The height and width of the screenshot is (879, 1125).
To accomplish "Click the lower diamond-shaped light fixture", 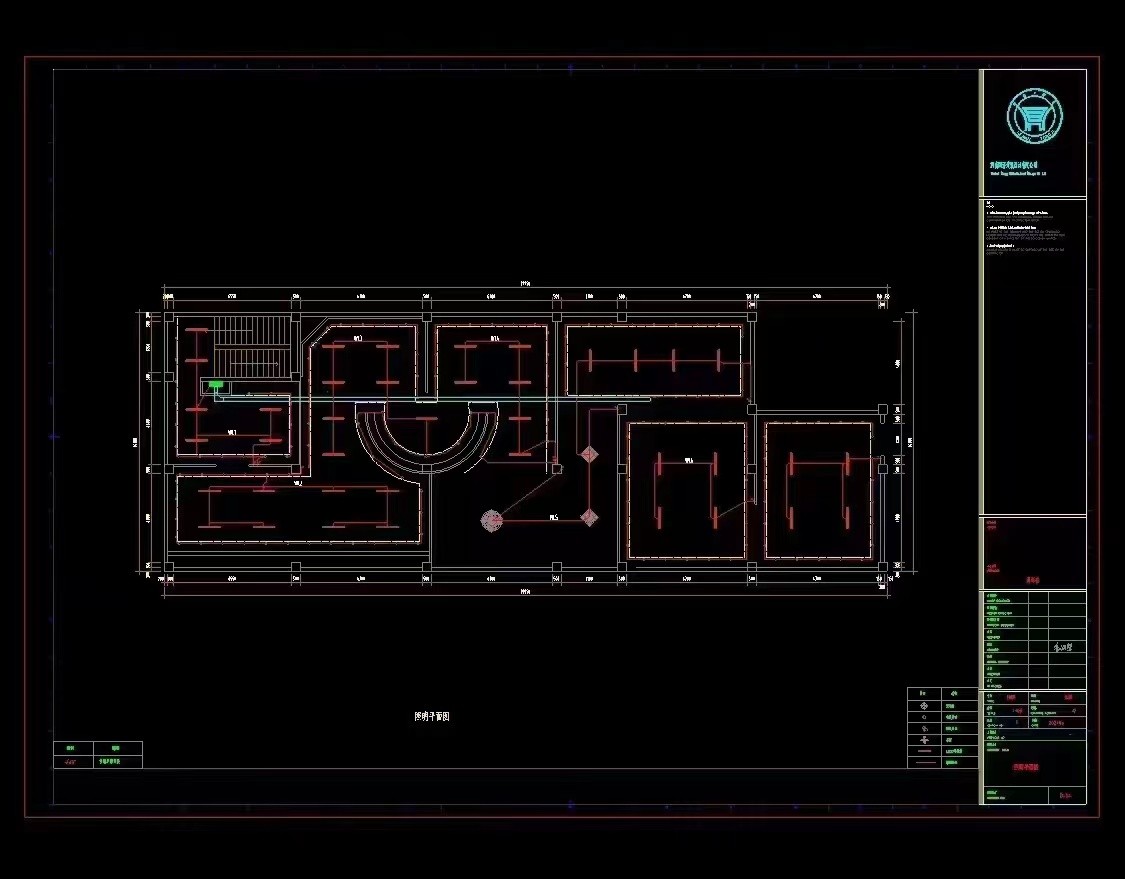I will (590, 517).
